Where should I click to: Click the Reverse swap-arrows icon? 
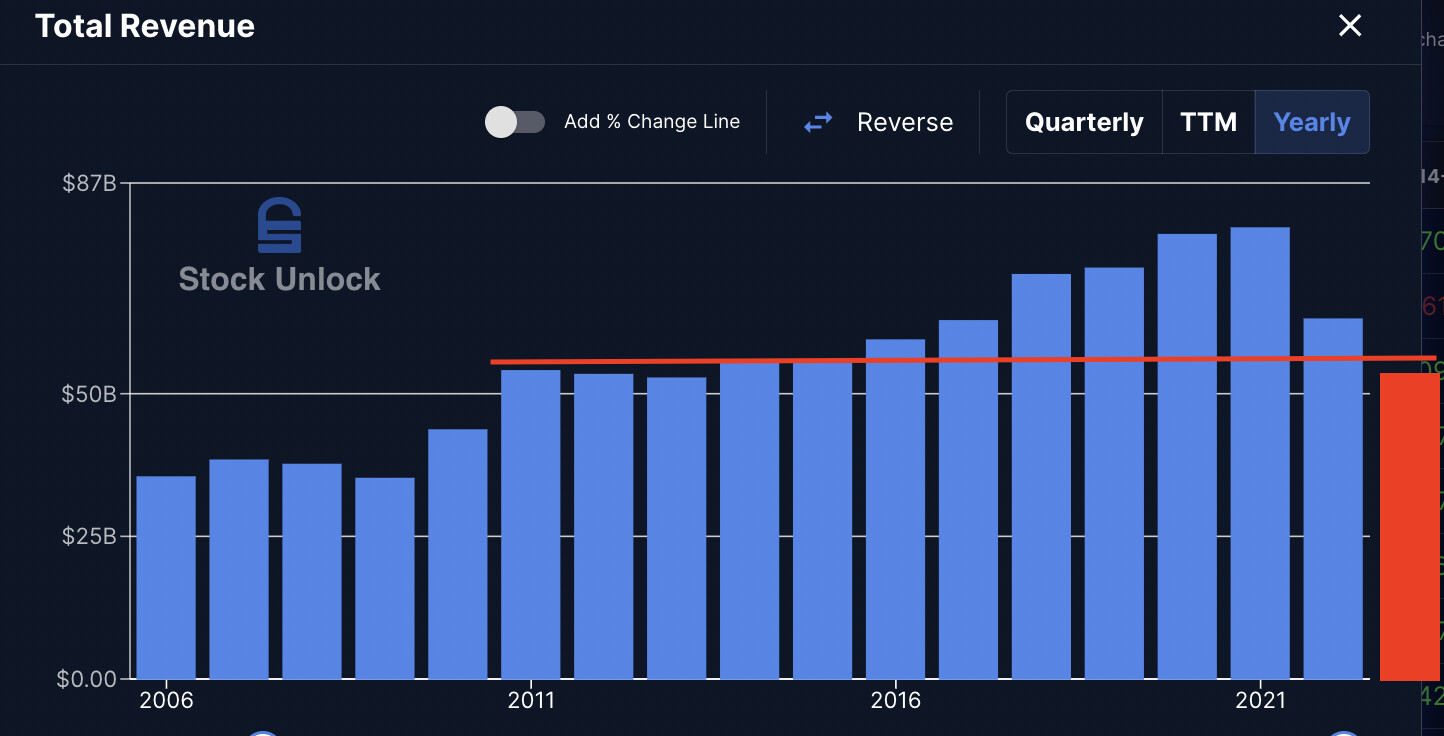point(818,123)
